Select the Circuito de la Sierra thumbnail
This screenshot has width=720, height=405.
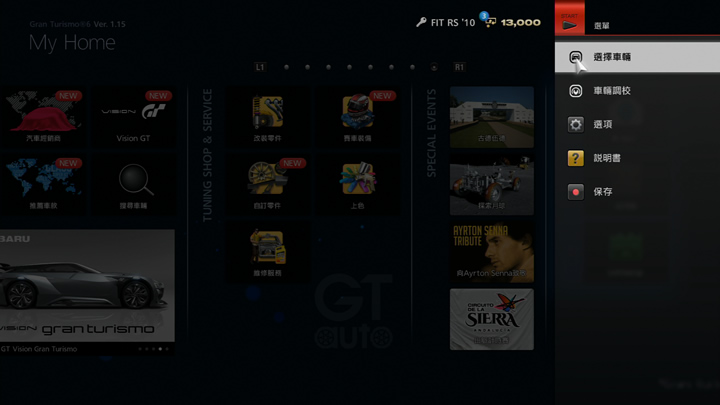pos(491,319)
